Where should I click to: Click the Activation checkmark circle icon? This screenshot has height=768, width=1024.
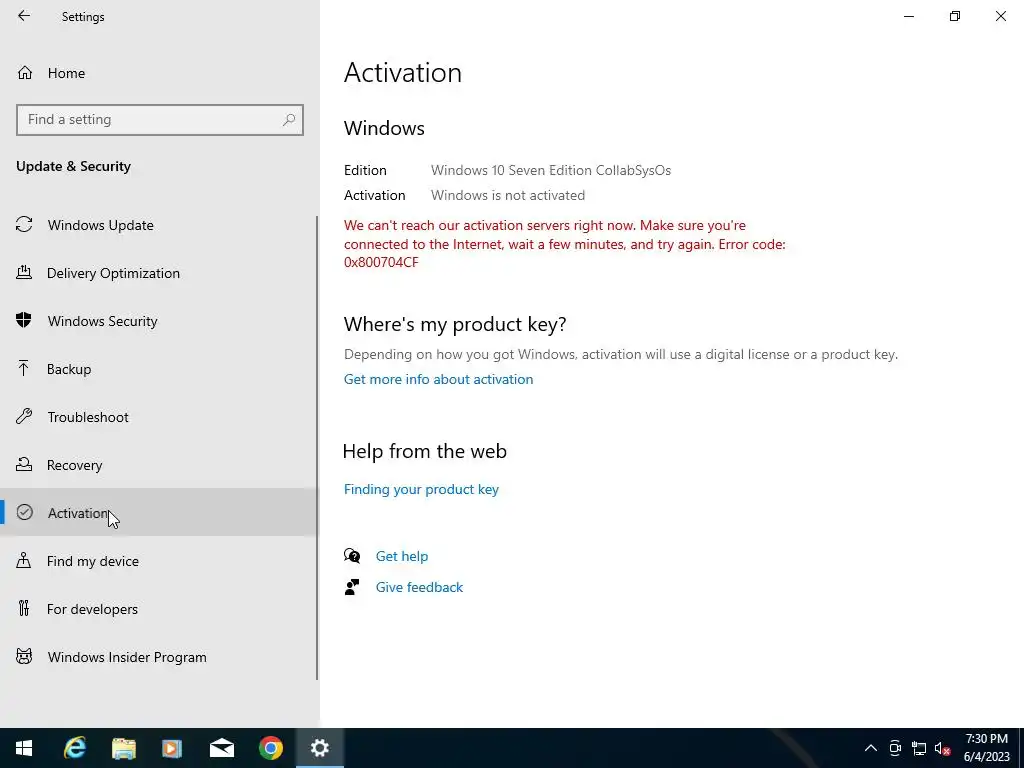(x=24, y=513)
